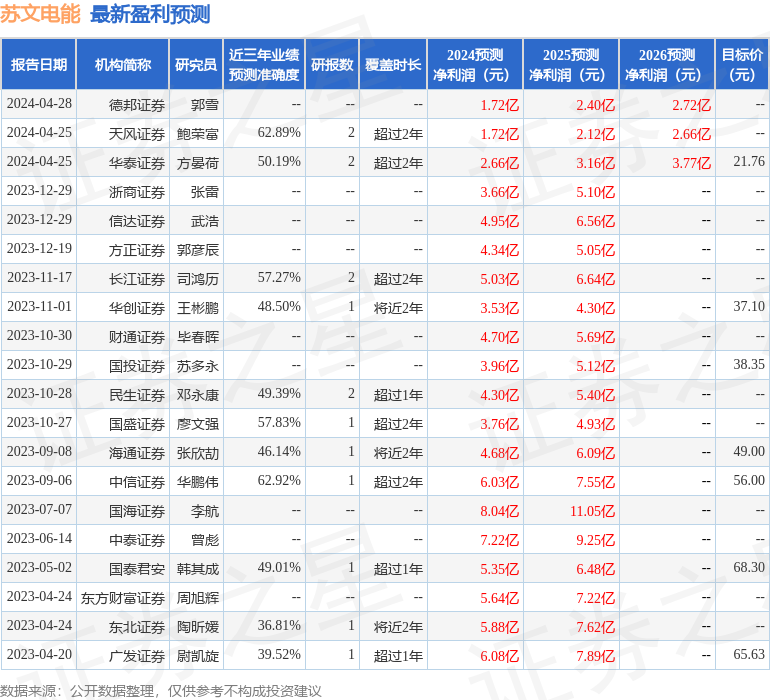Select the 东方财富证券 institution cell
The height and width of the screenshot is (700, 770).
pos(123,597)
